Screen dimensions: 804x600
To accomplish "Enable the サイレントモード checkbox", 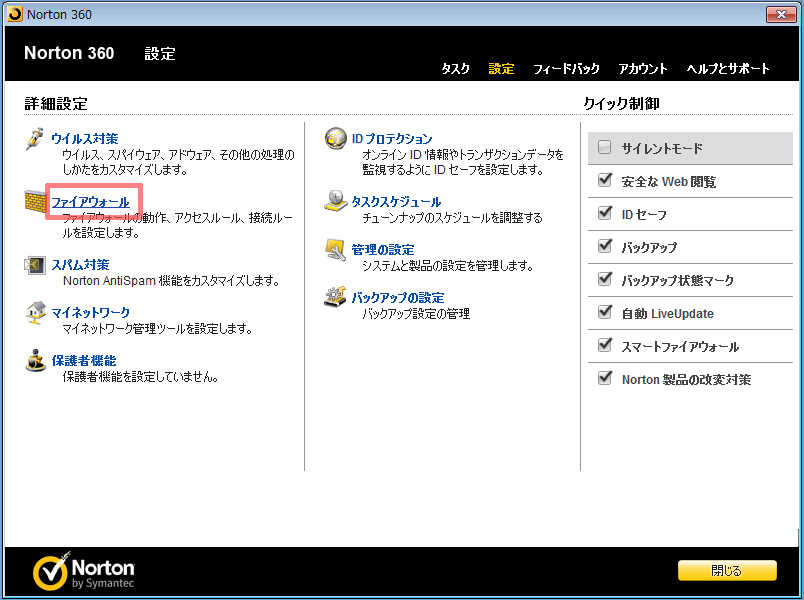I will (x=605, y=148).
